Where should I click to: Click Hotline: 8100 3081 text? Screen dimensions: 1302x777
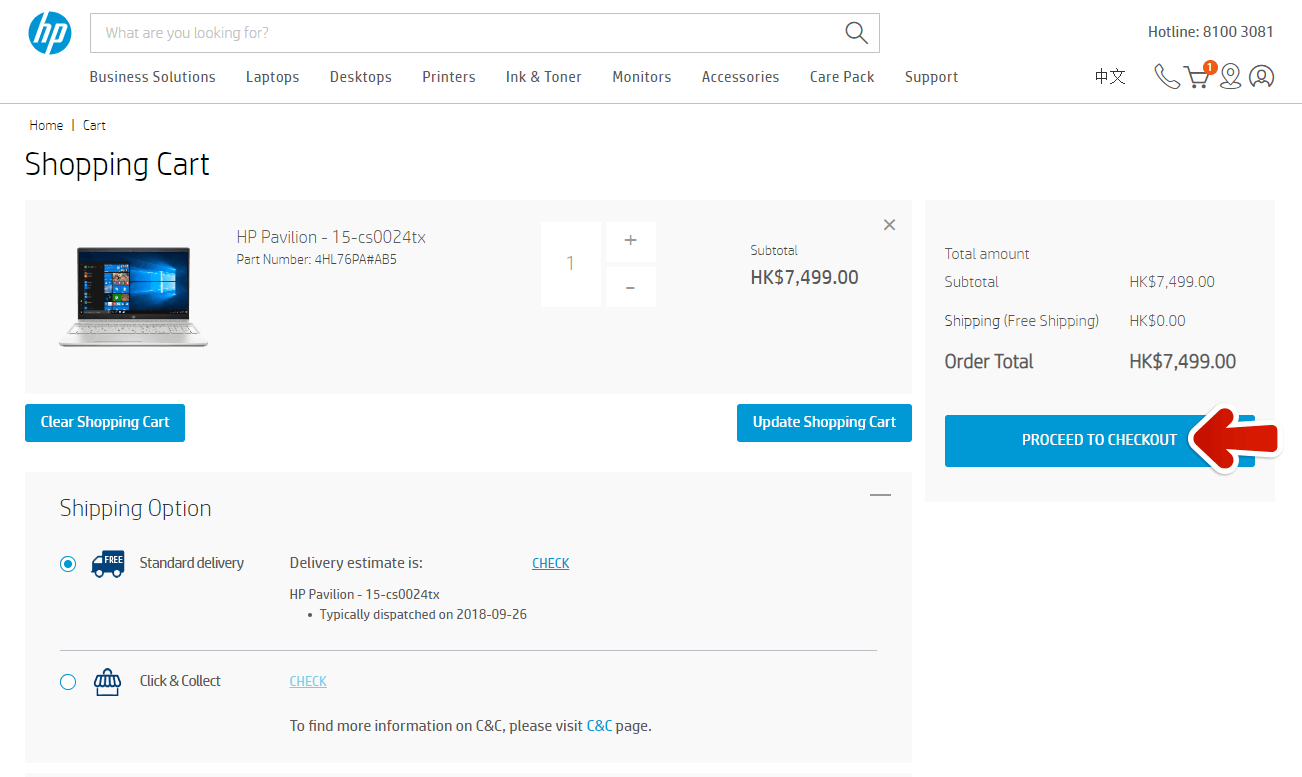[x=1211, y=32]
